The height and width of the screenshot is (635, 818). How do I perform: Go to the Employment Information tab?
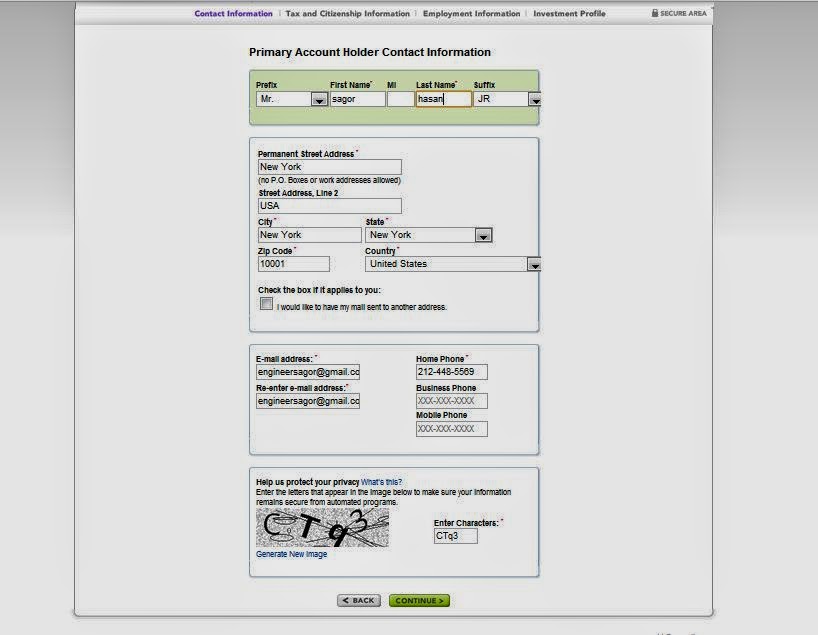(471, 14)
